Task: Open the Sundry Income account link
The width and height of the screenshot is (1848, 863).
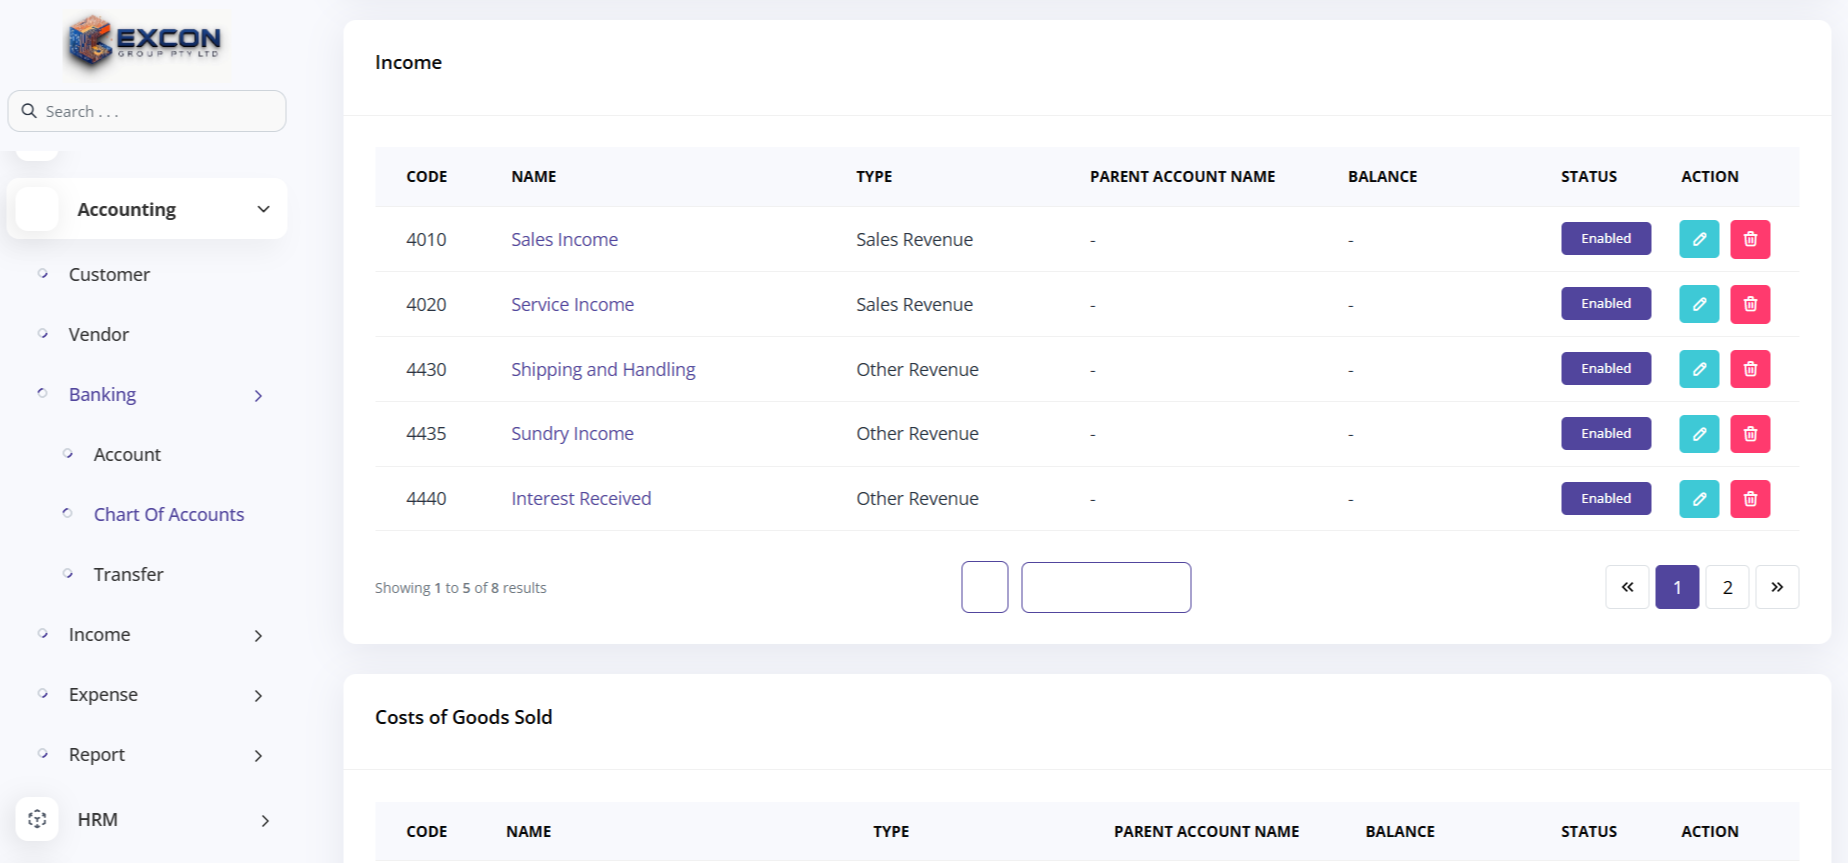Action: click(x=572, y=434)
